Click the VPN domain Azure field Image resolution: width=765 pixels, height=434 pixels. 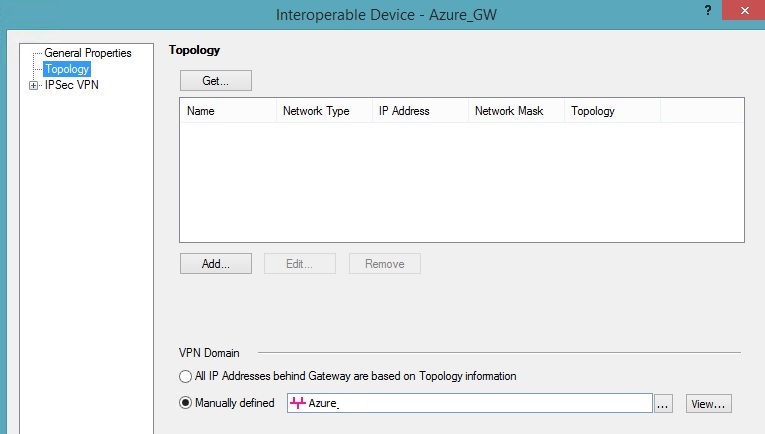tap(469, 403)
